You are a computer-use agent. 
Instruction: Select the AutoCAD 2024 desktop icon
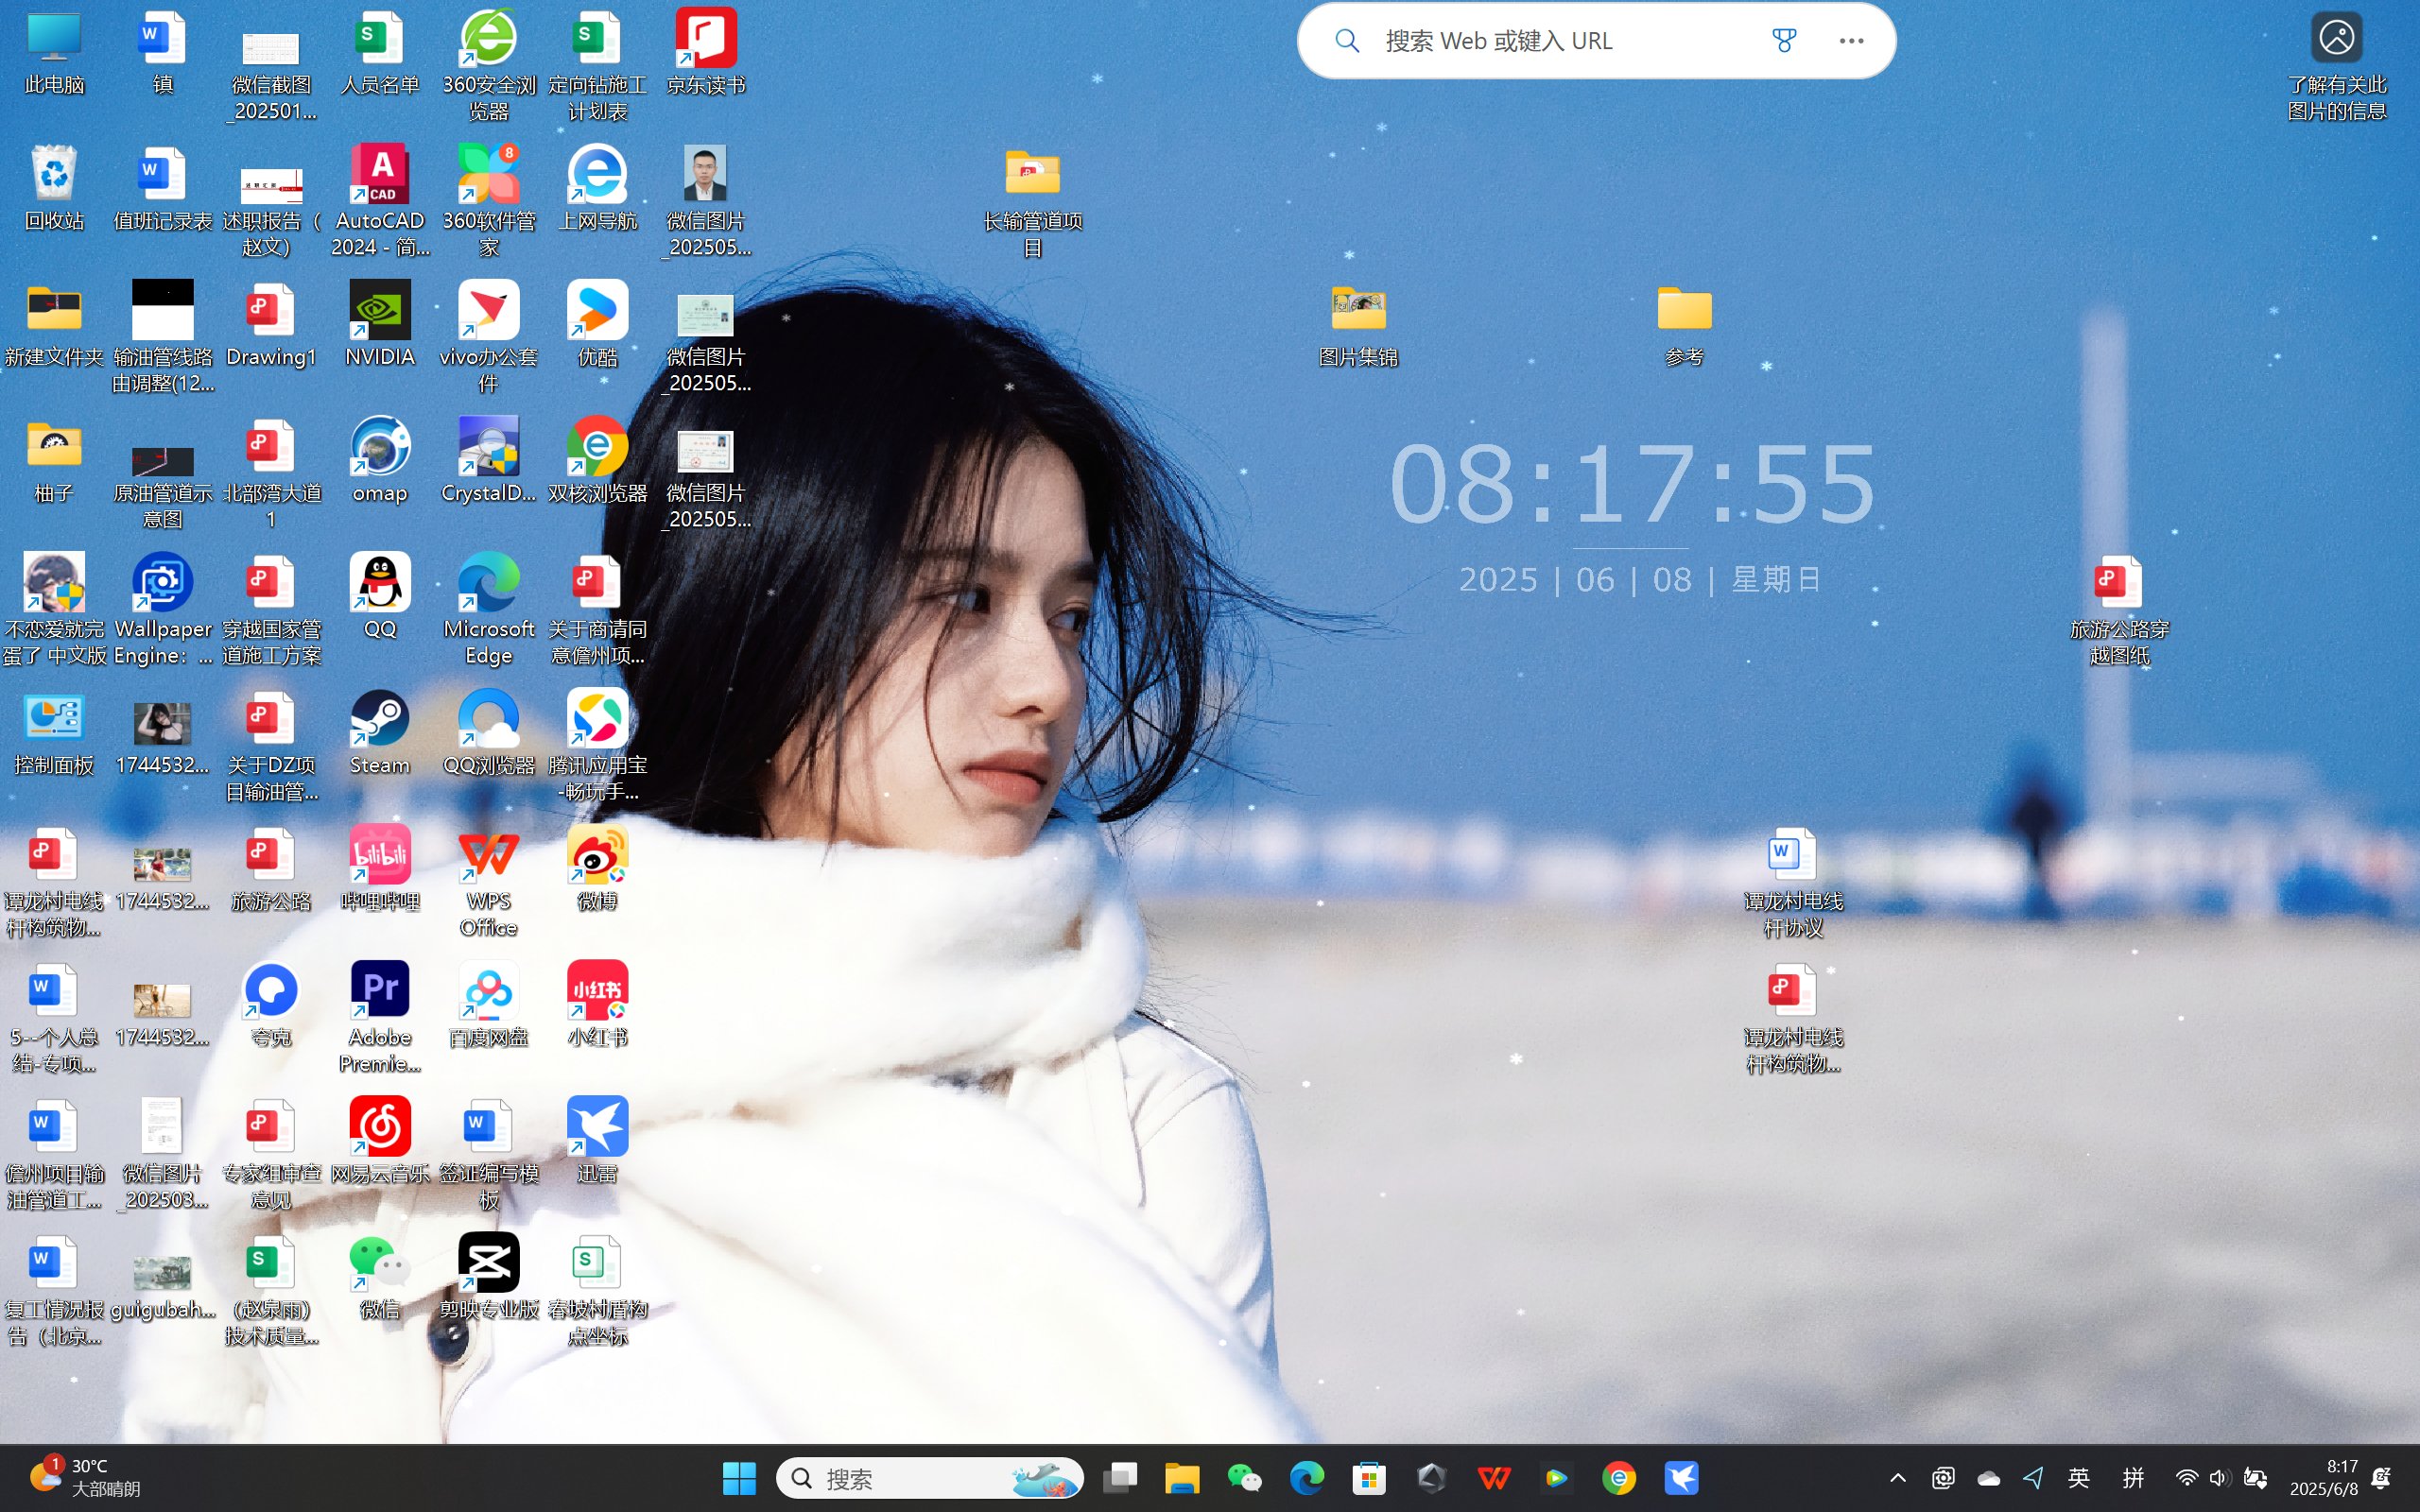click(x=379, y=175)
